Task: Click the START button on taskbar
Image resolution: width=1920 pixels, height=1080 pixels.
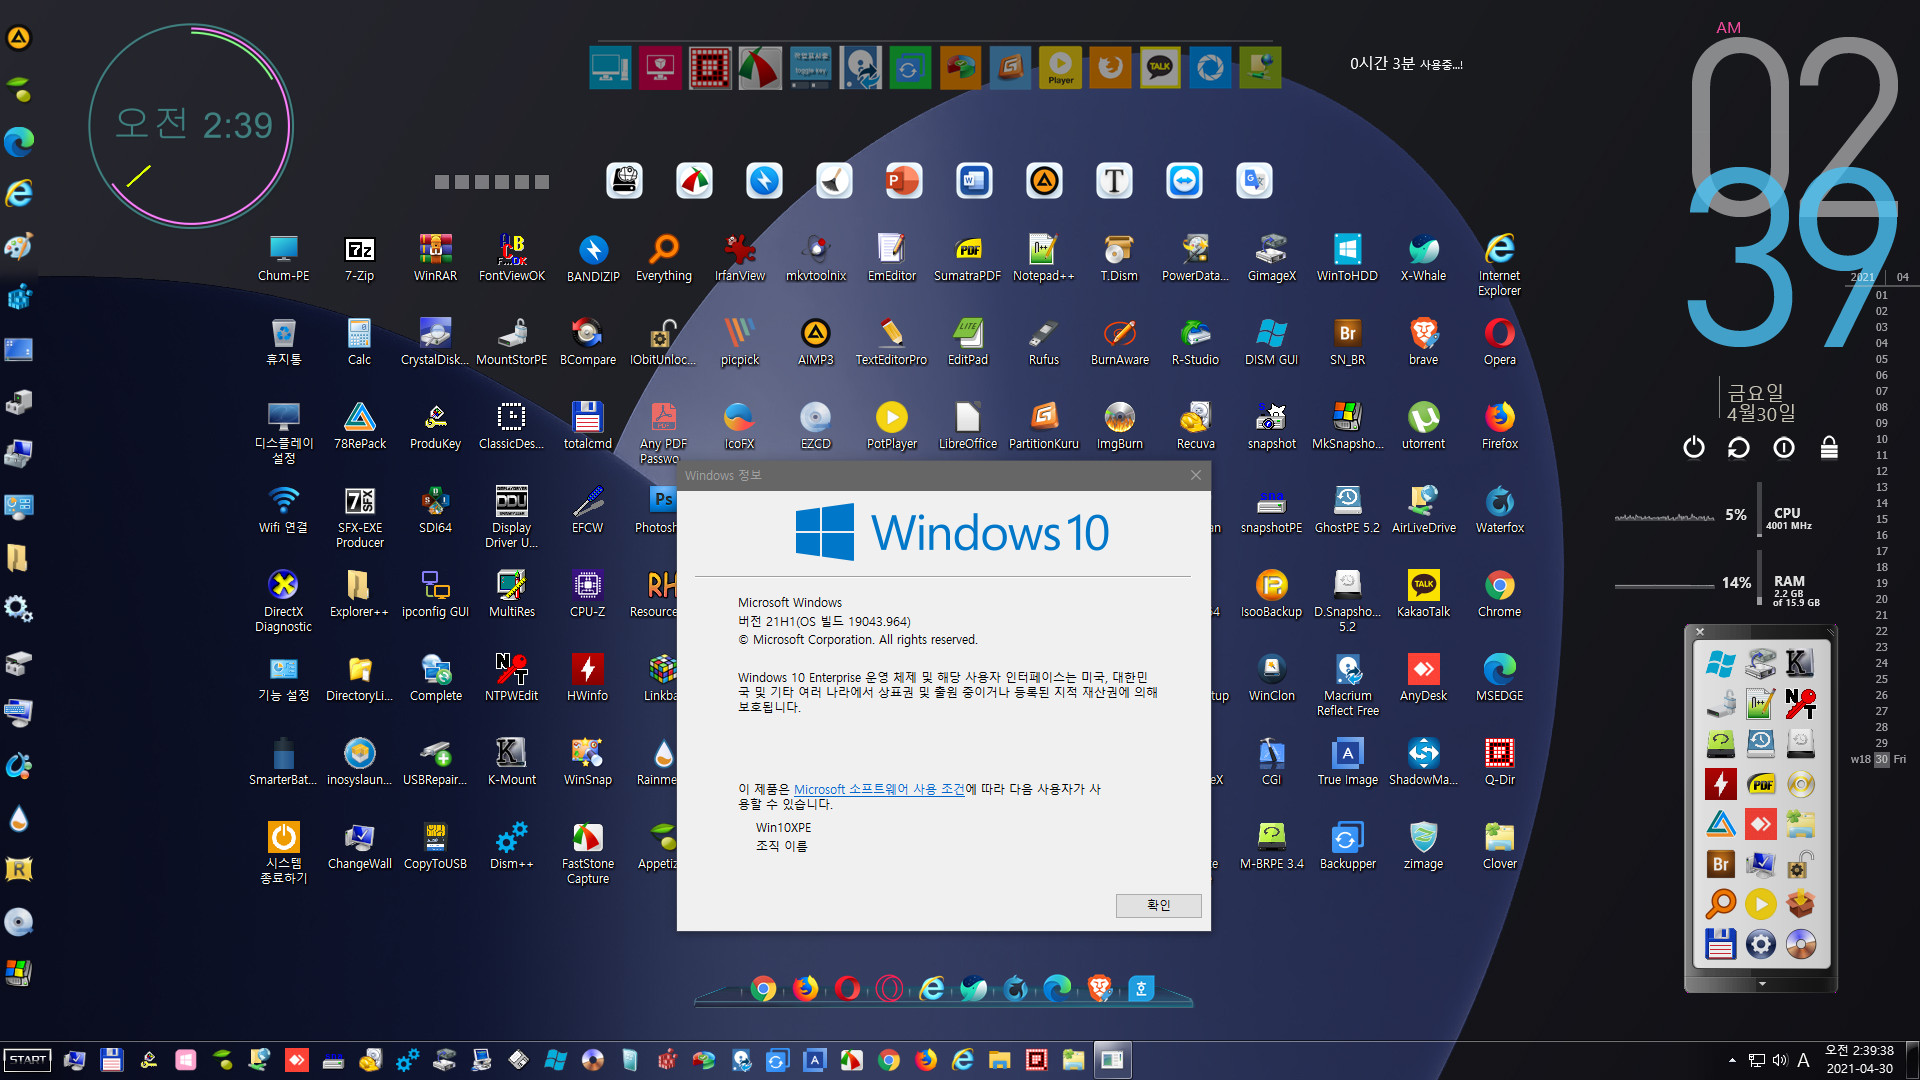Action: pos(28,1060)
